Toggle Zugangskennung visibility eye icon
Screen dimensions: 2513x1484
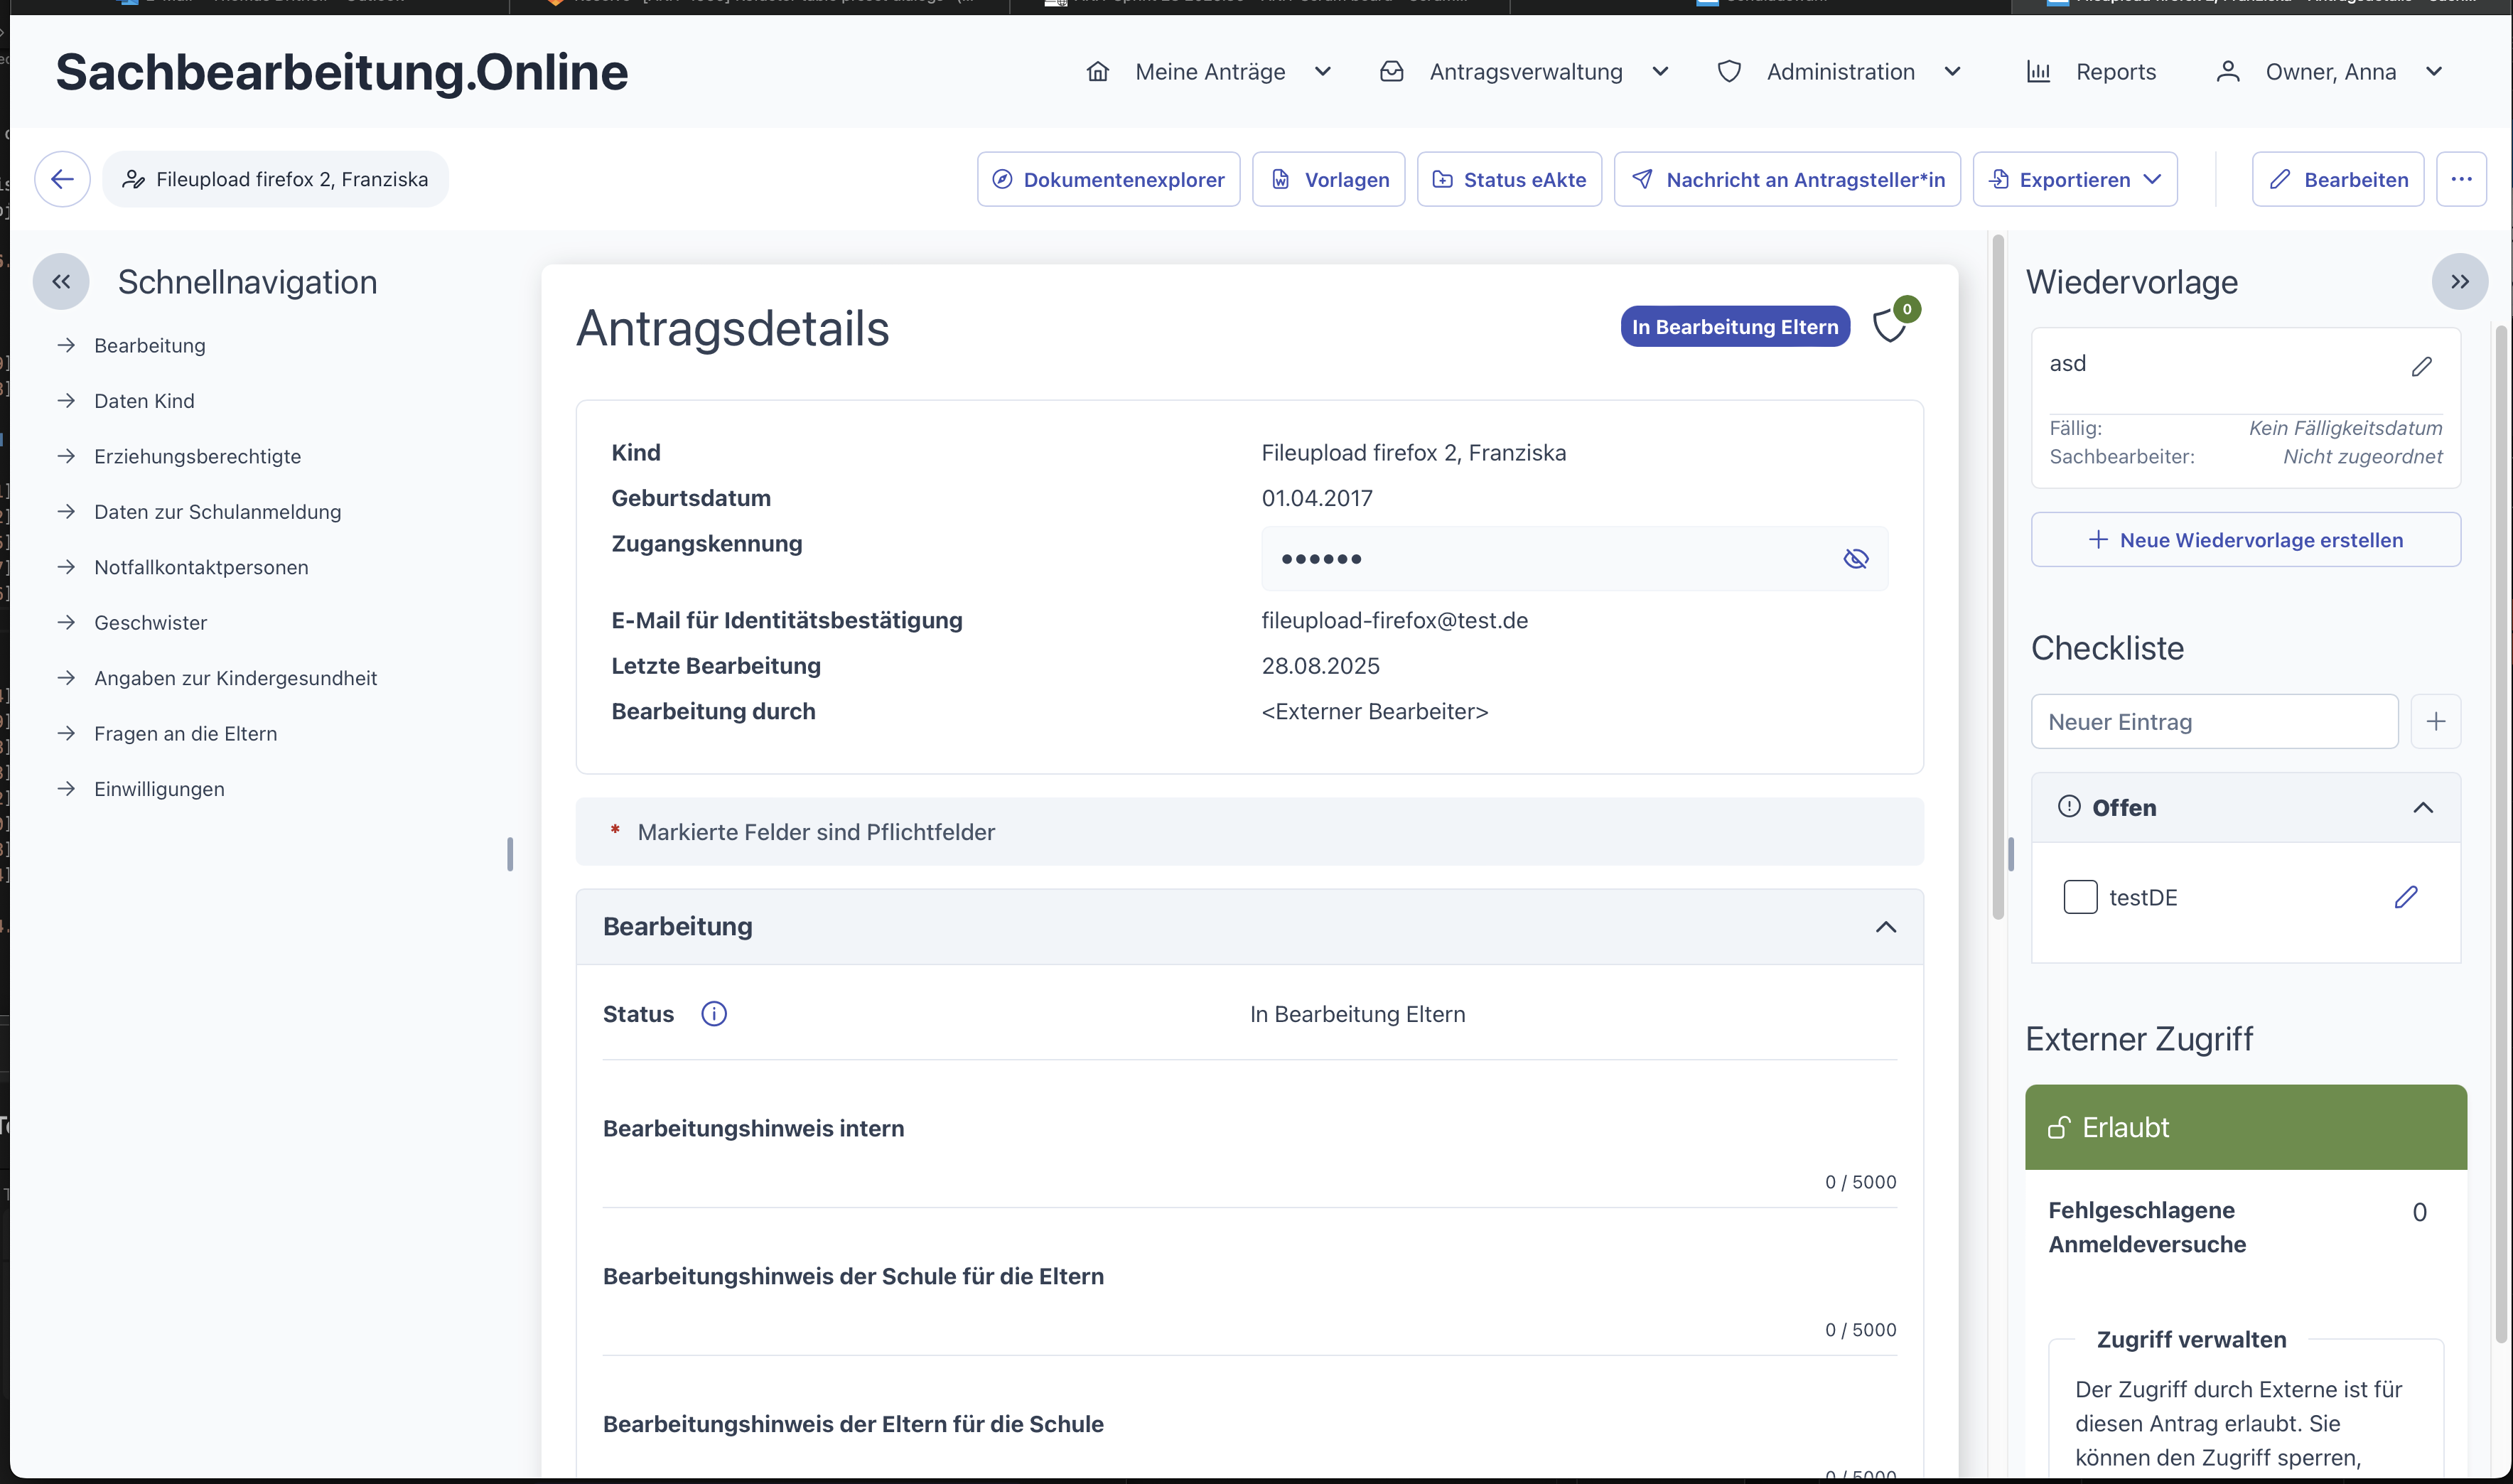point(1855,559)
